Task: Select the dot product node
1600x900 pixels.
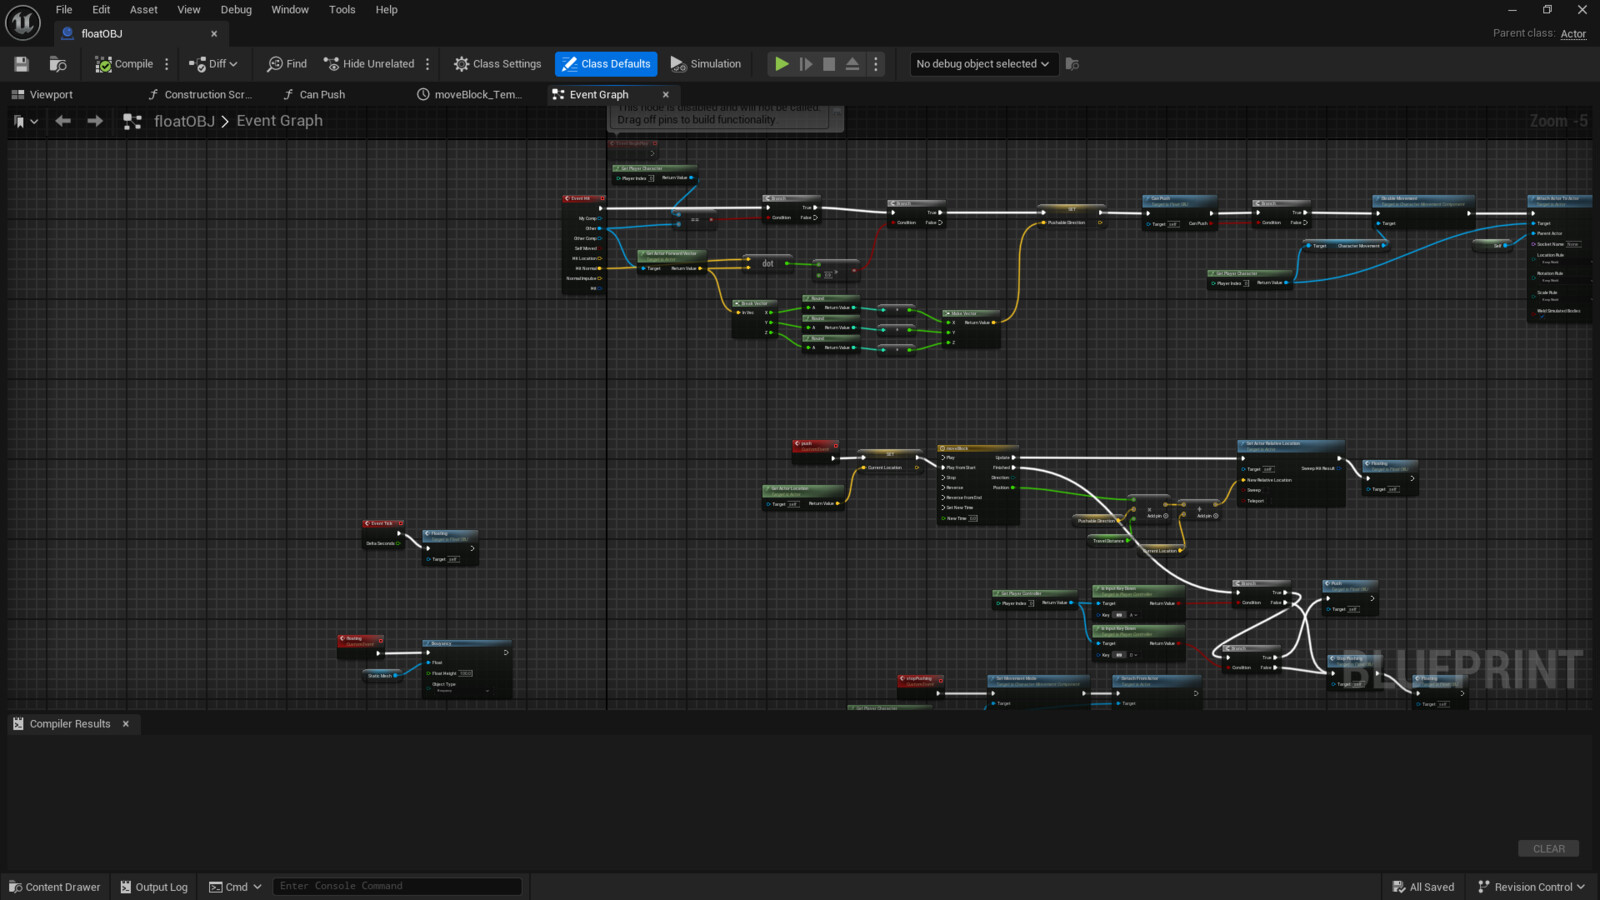Action: pyautogui.click(x=768, y=263)
